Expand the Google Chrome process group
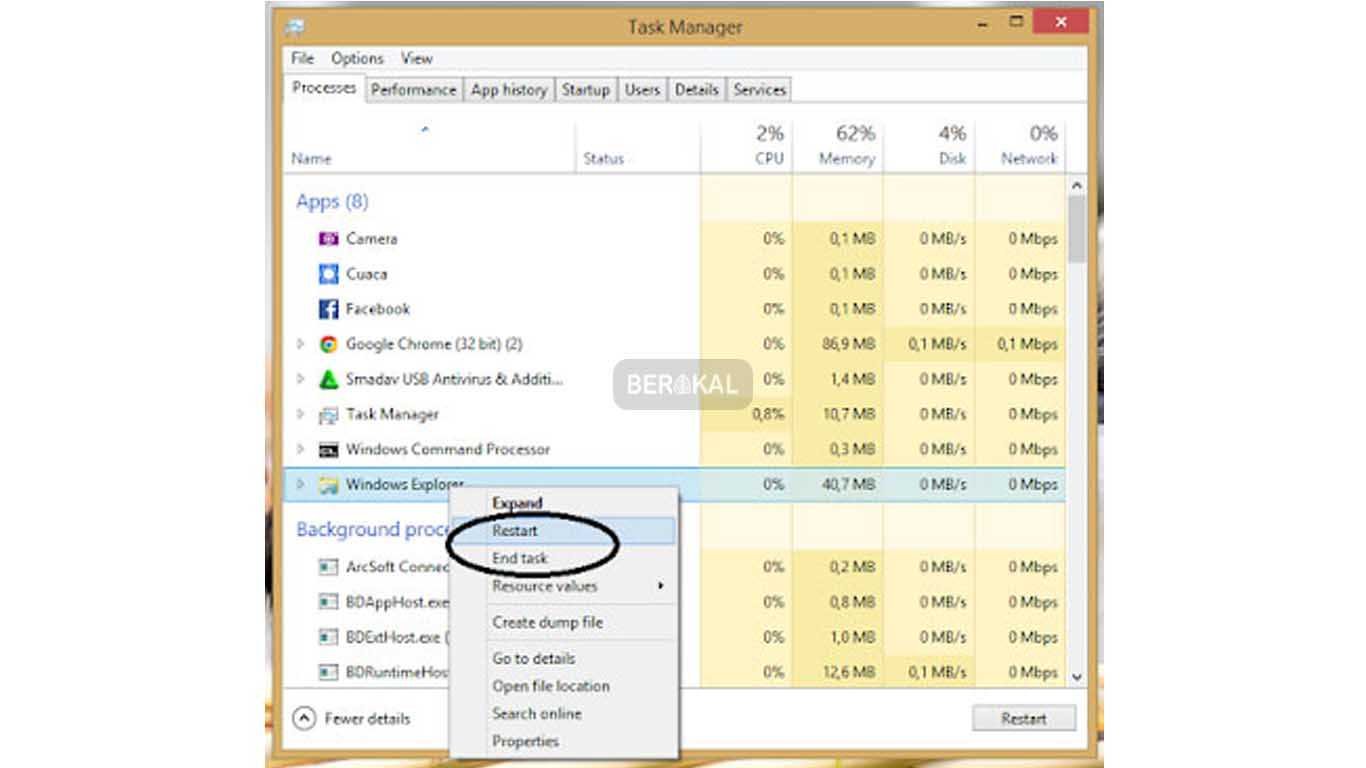 [x=300, y=344]
